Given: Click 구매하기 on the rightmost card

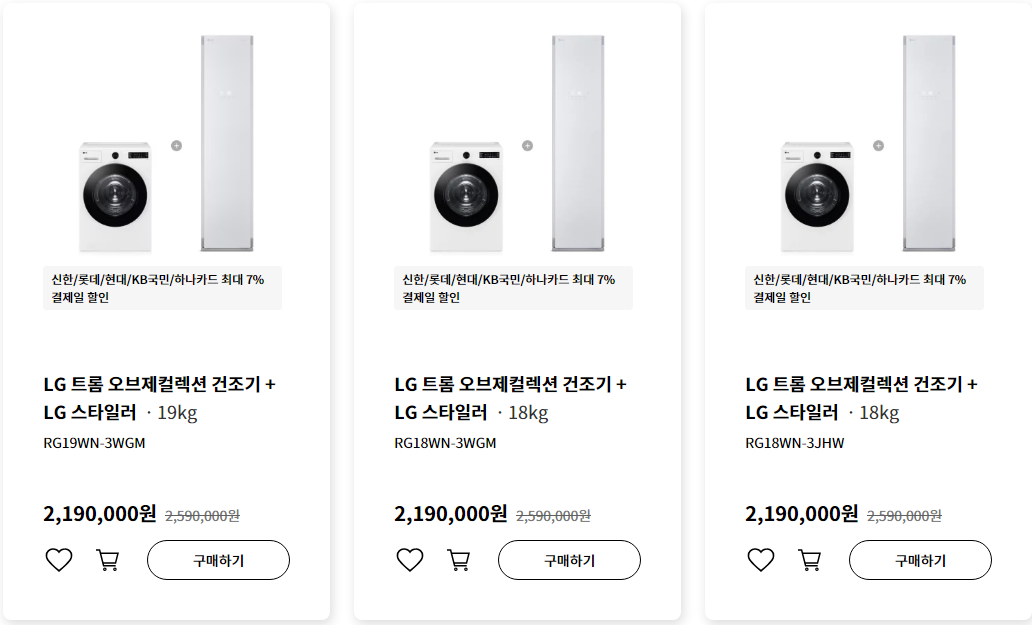Looking at the screenshot, I should click(x=920, y=560).
